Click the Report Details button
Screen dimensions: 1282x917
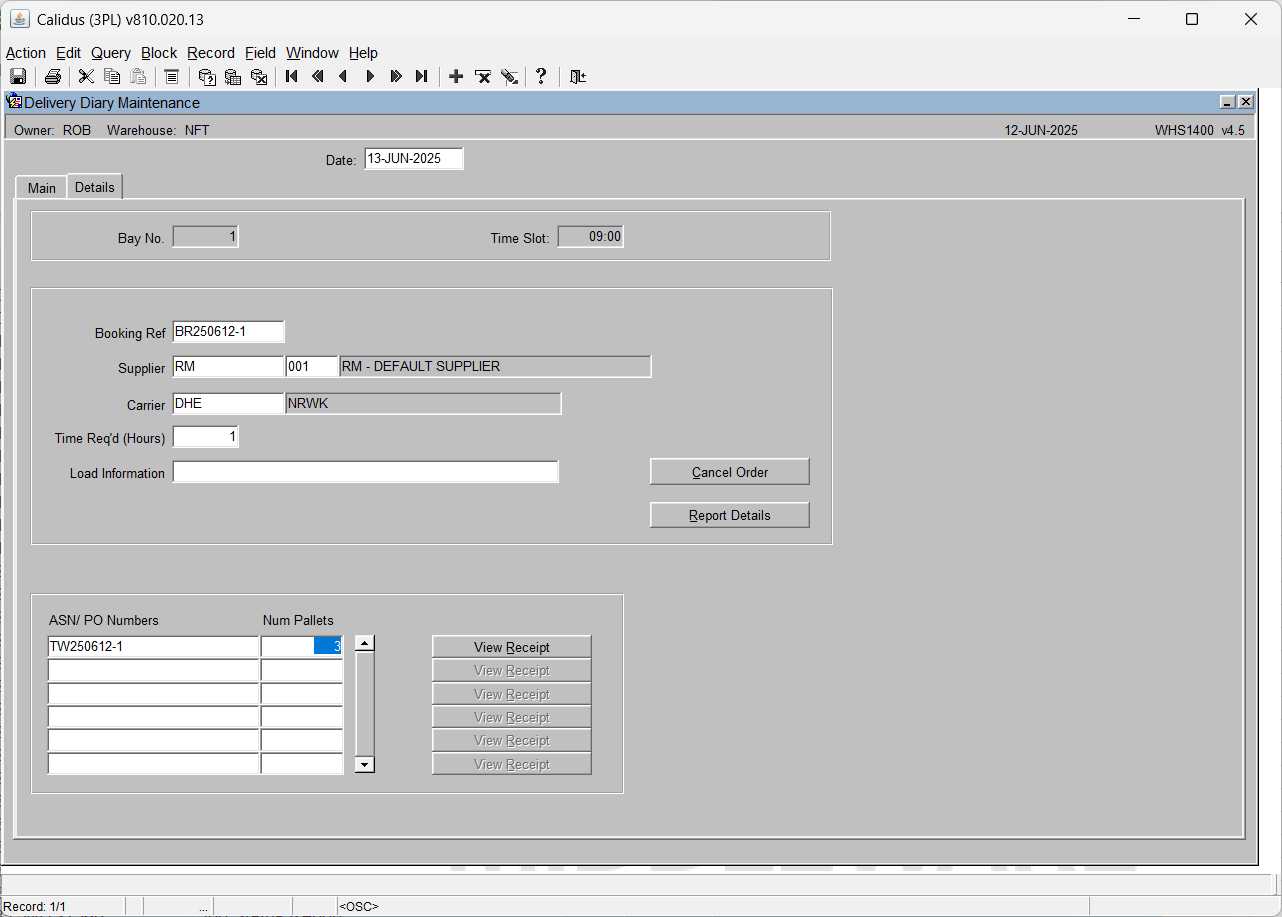coord(730,515)
